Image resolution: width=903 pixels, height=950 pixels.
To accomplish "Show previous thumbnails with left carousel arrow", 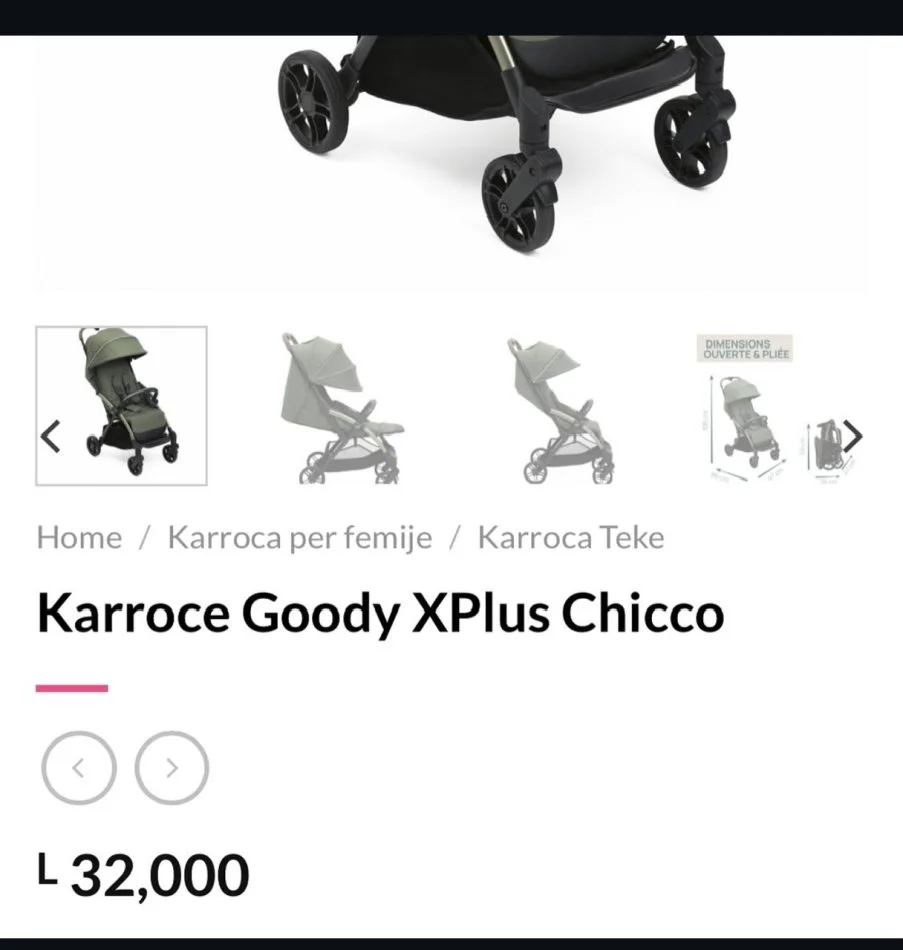I will pos(50,436).
